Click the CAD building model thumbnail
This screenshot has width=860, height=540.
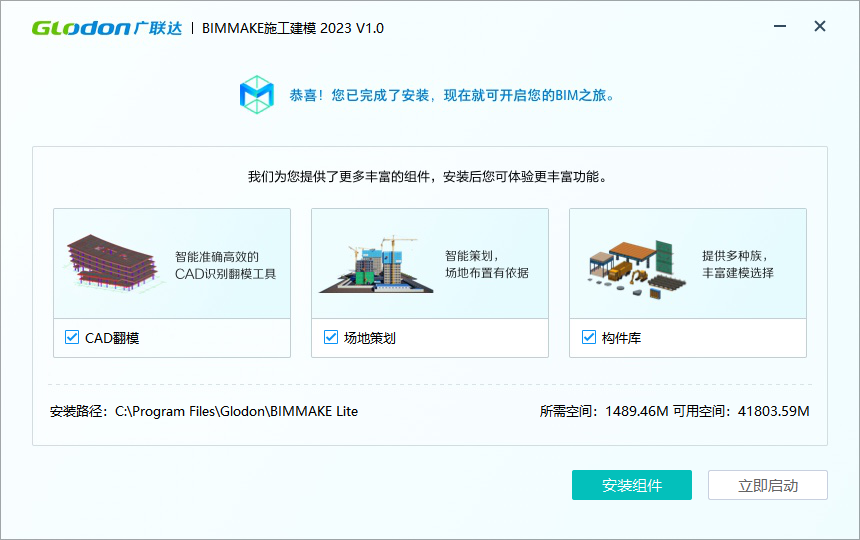click(112, 263)
